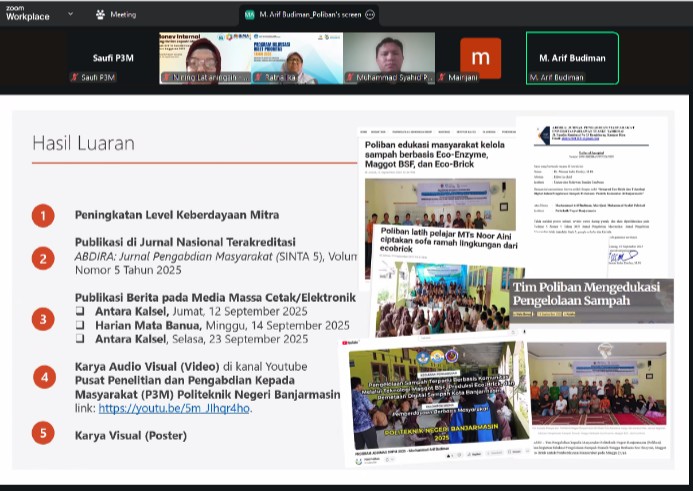The height and width of the screenshot is (491, 693).
Task: Click the orange number 3 circle
Action: point(43,319)
